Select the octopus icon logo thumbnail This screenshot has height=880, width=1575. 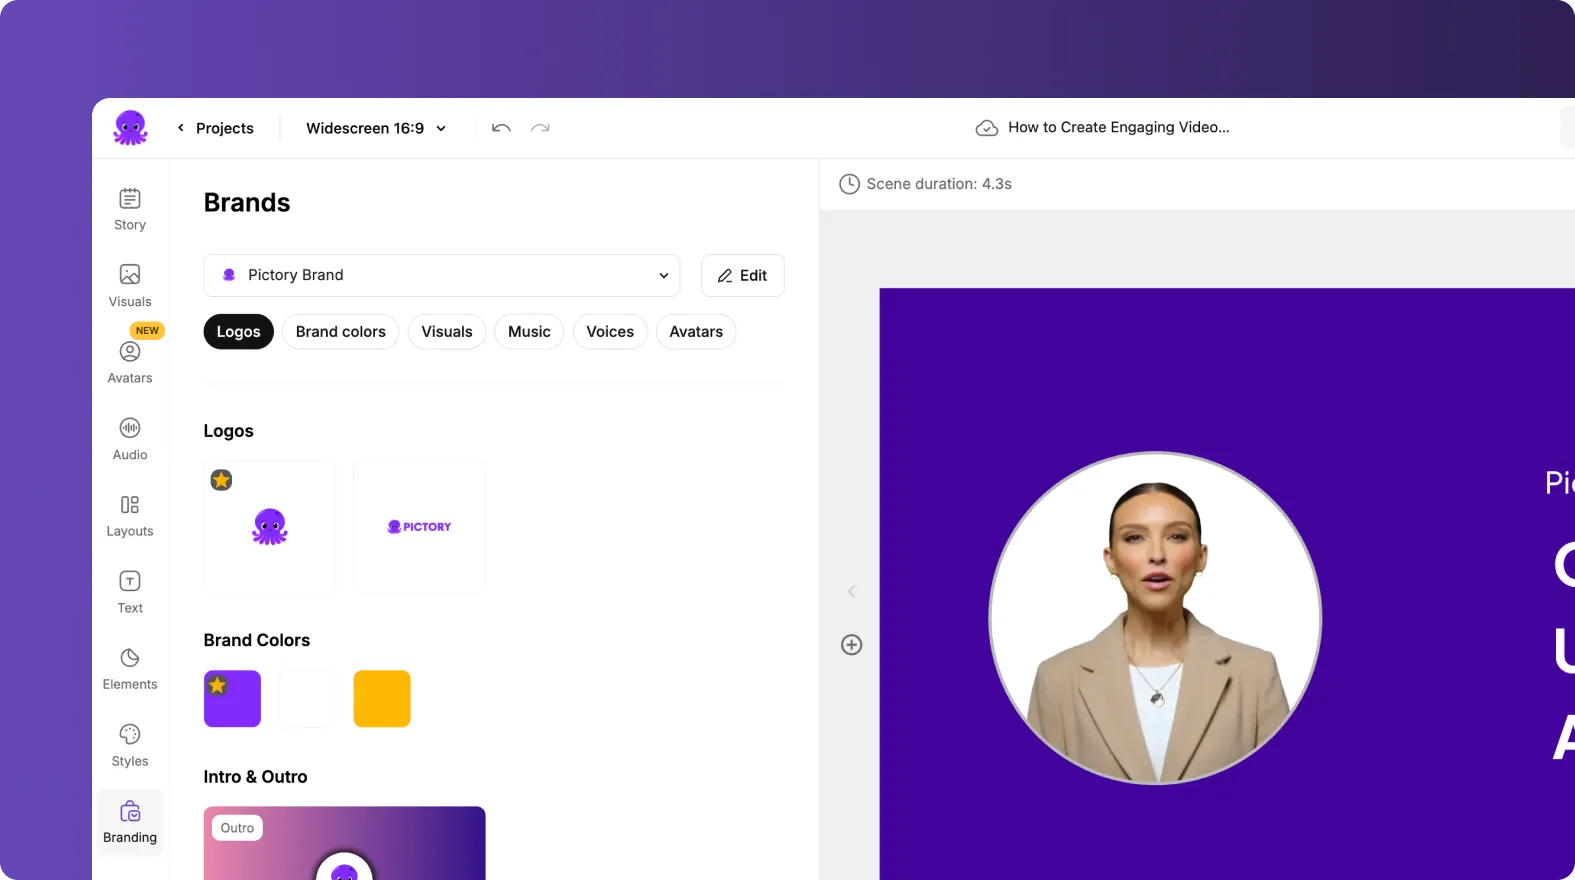(270, 527)
